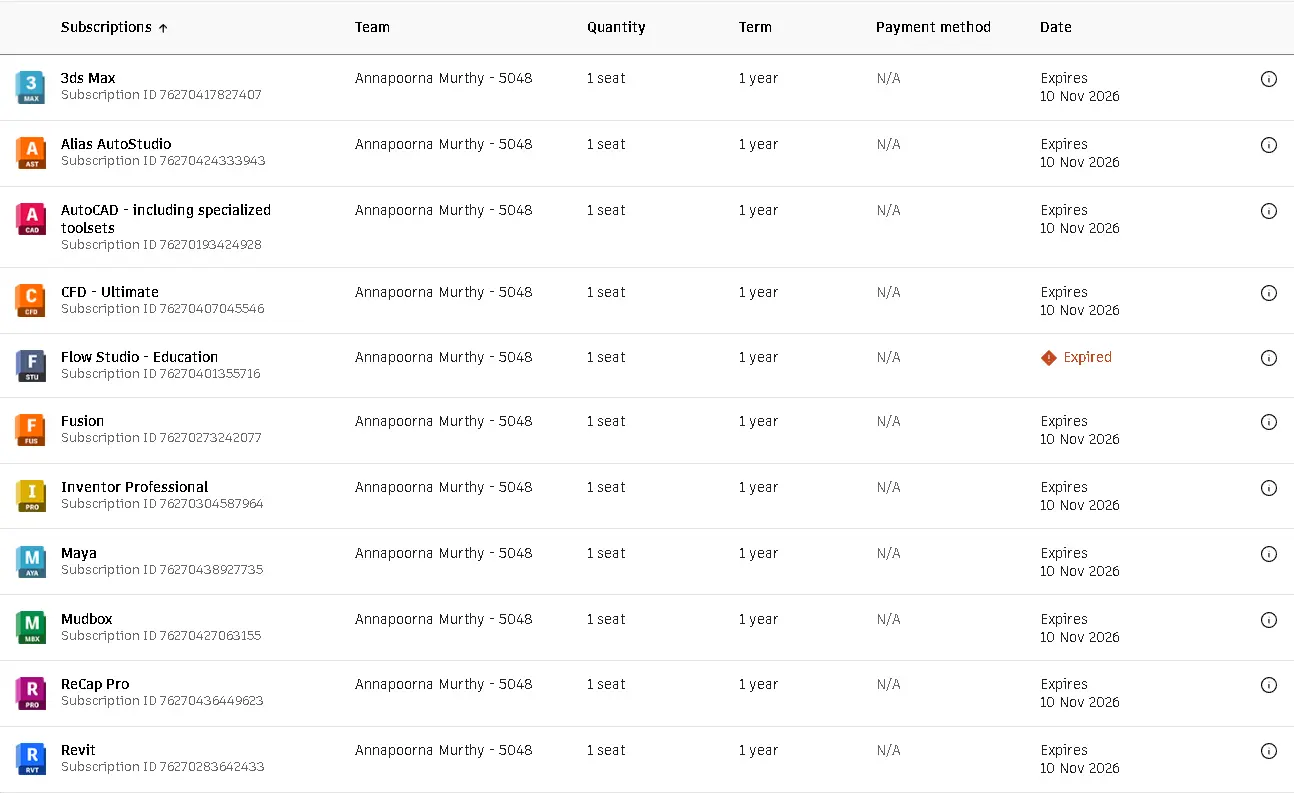
Task: Open the Maya subscription name link
Action: pyautogui.click(x=79, y=553)
